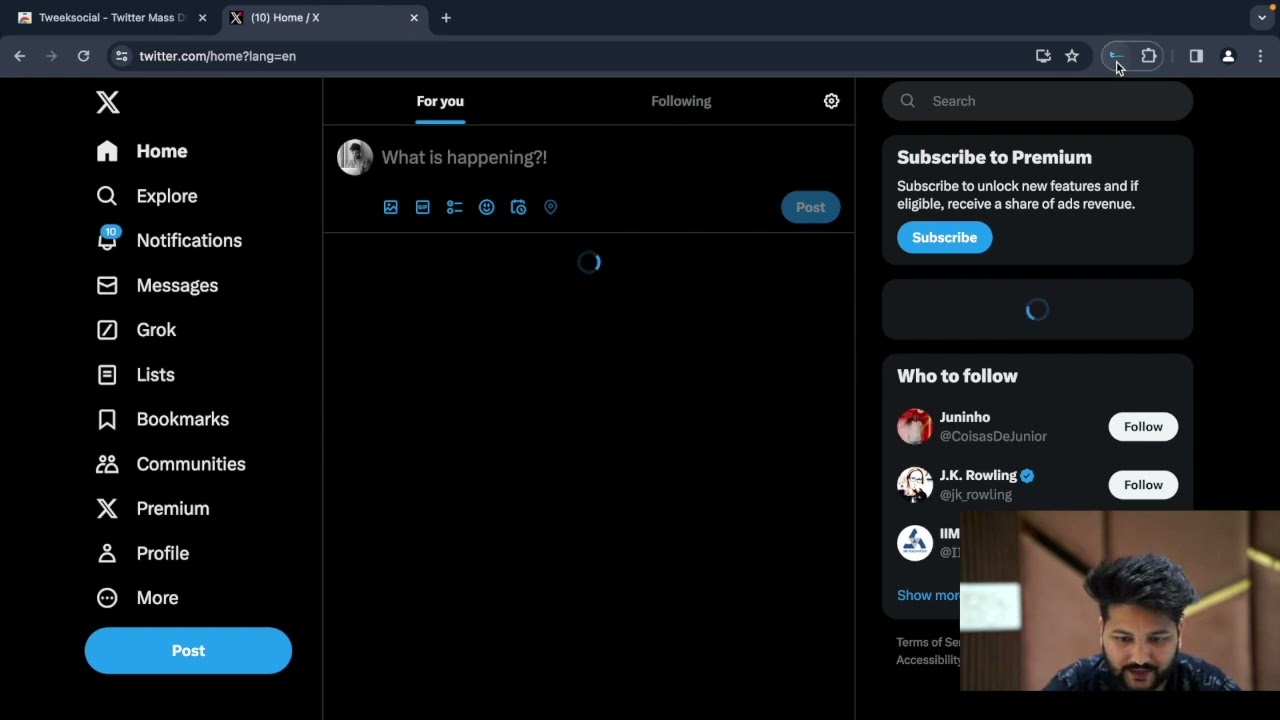1280x720 pixels.
Task: Open Chrome three-dot menu
Action: click(x=1260, y=56)
